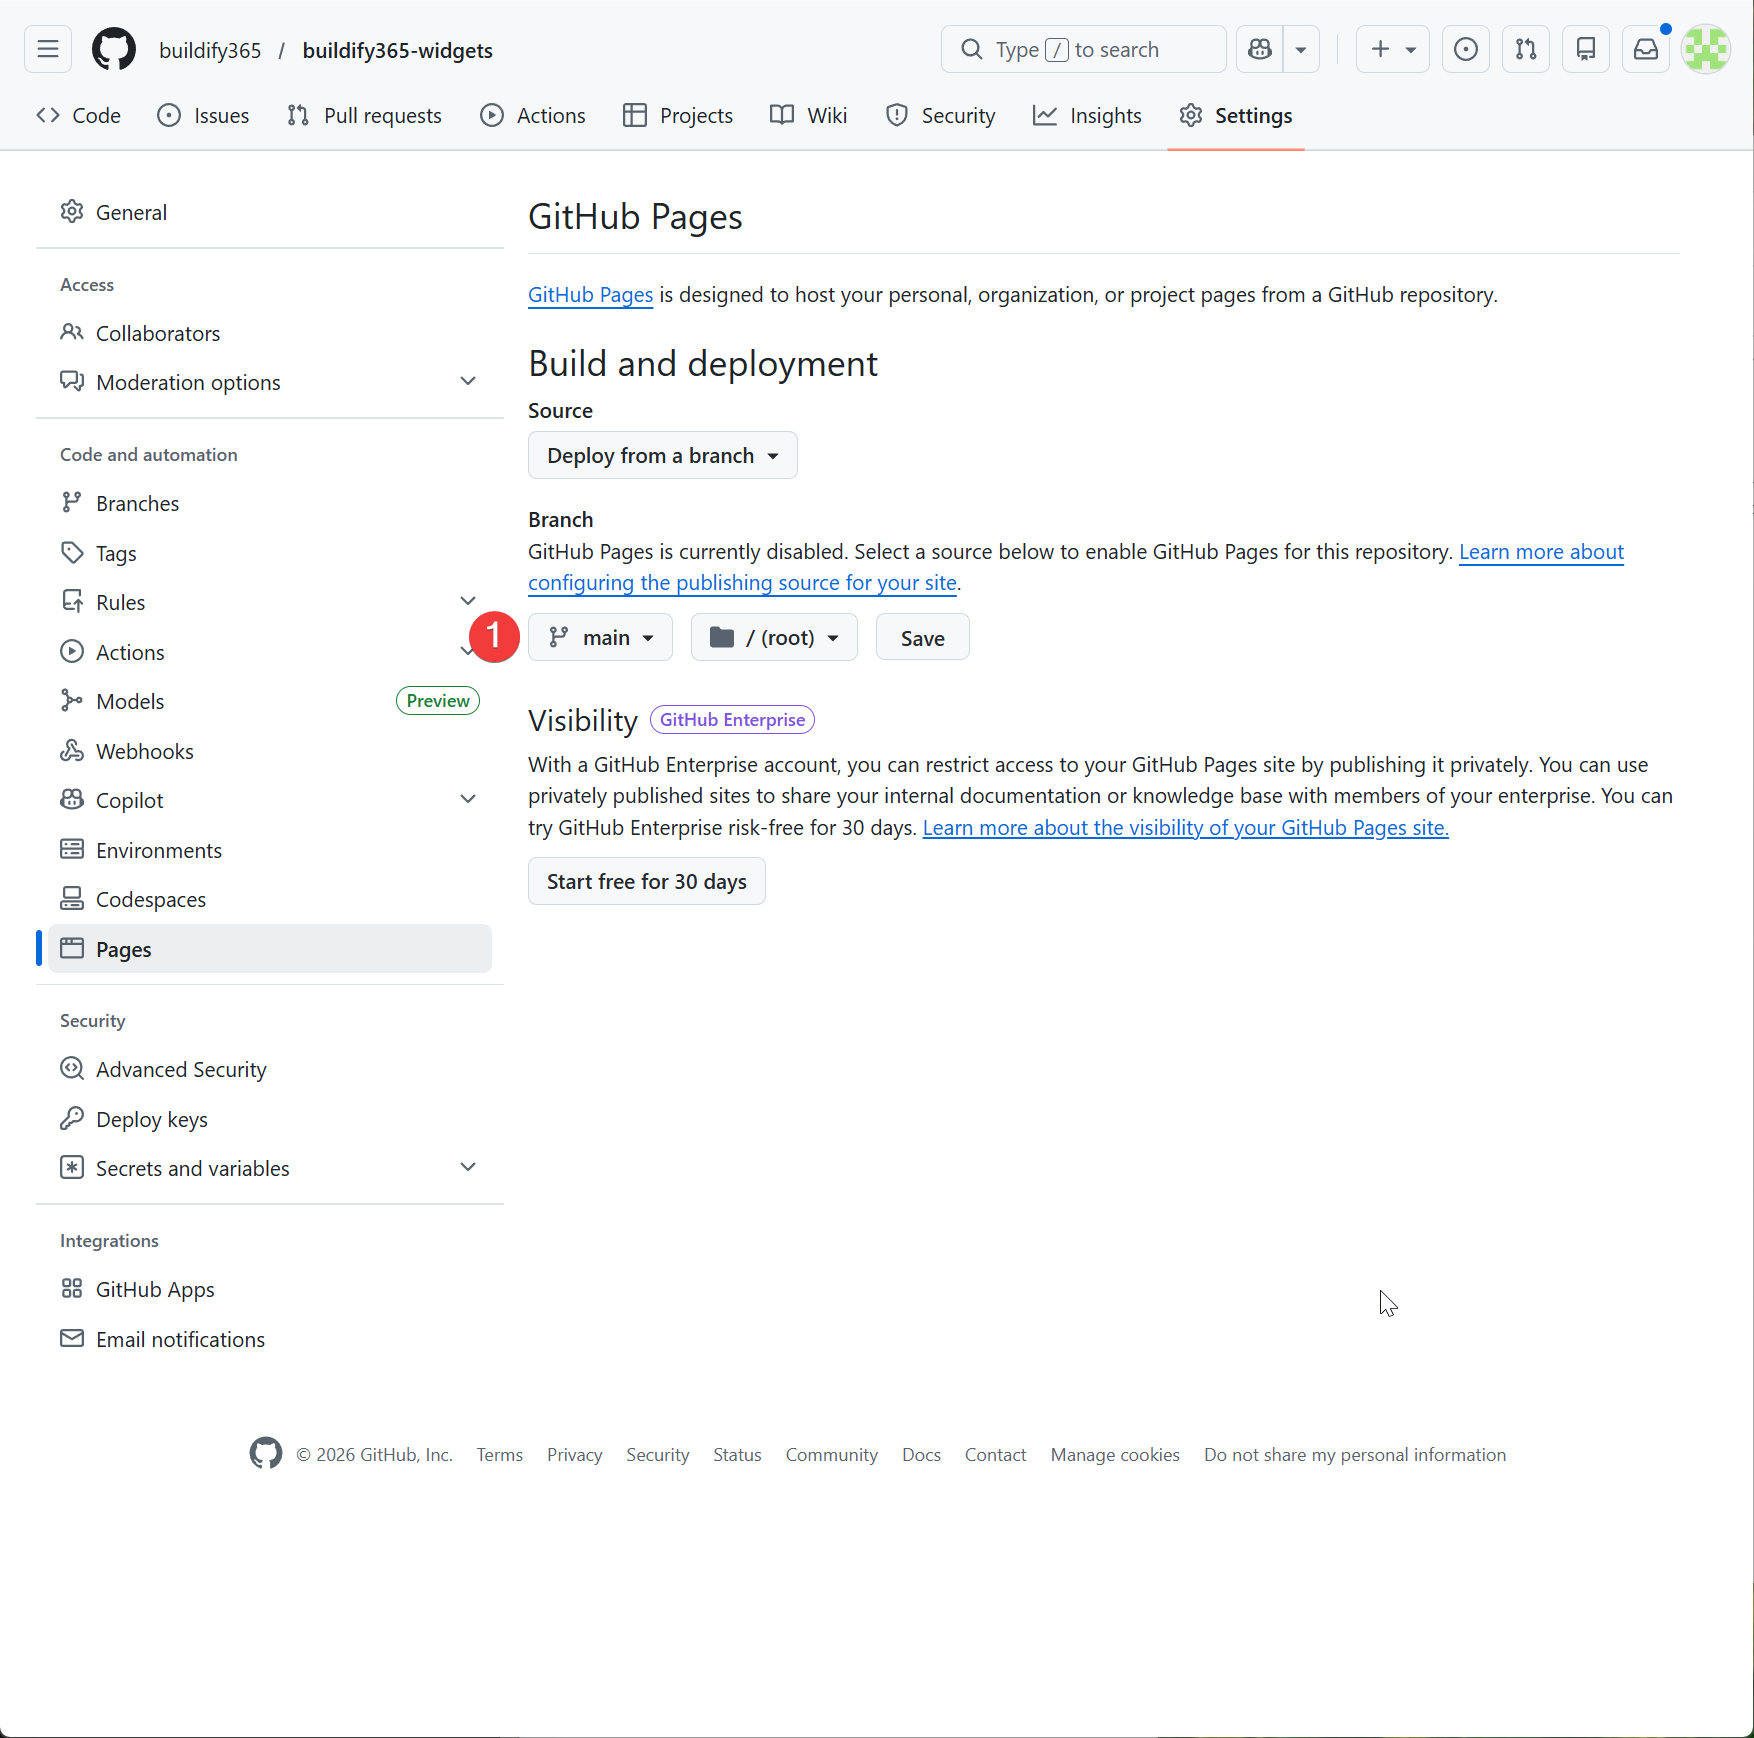The width and height of the screenshot is (1754, 1738).
Task: Switch to the Insights tab
Action: click(1087, 116)
